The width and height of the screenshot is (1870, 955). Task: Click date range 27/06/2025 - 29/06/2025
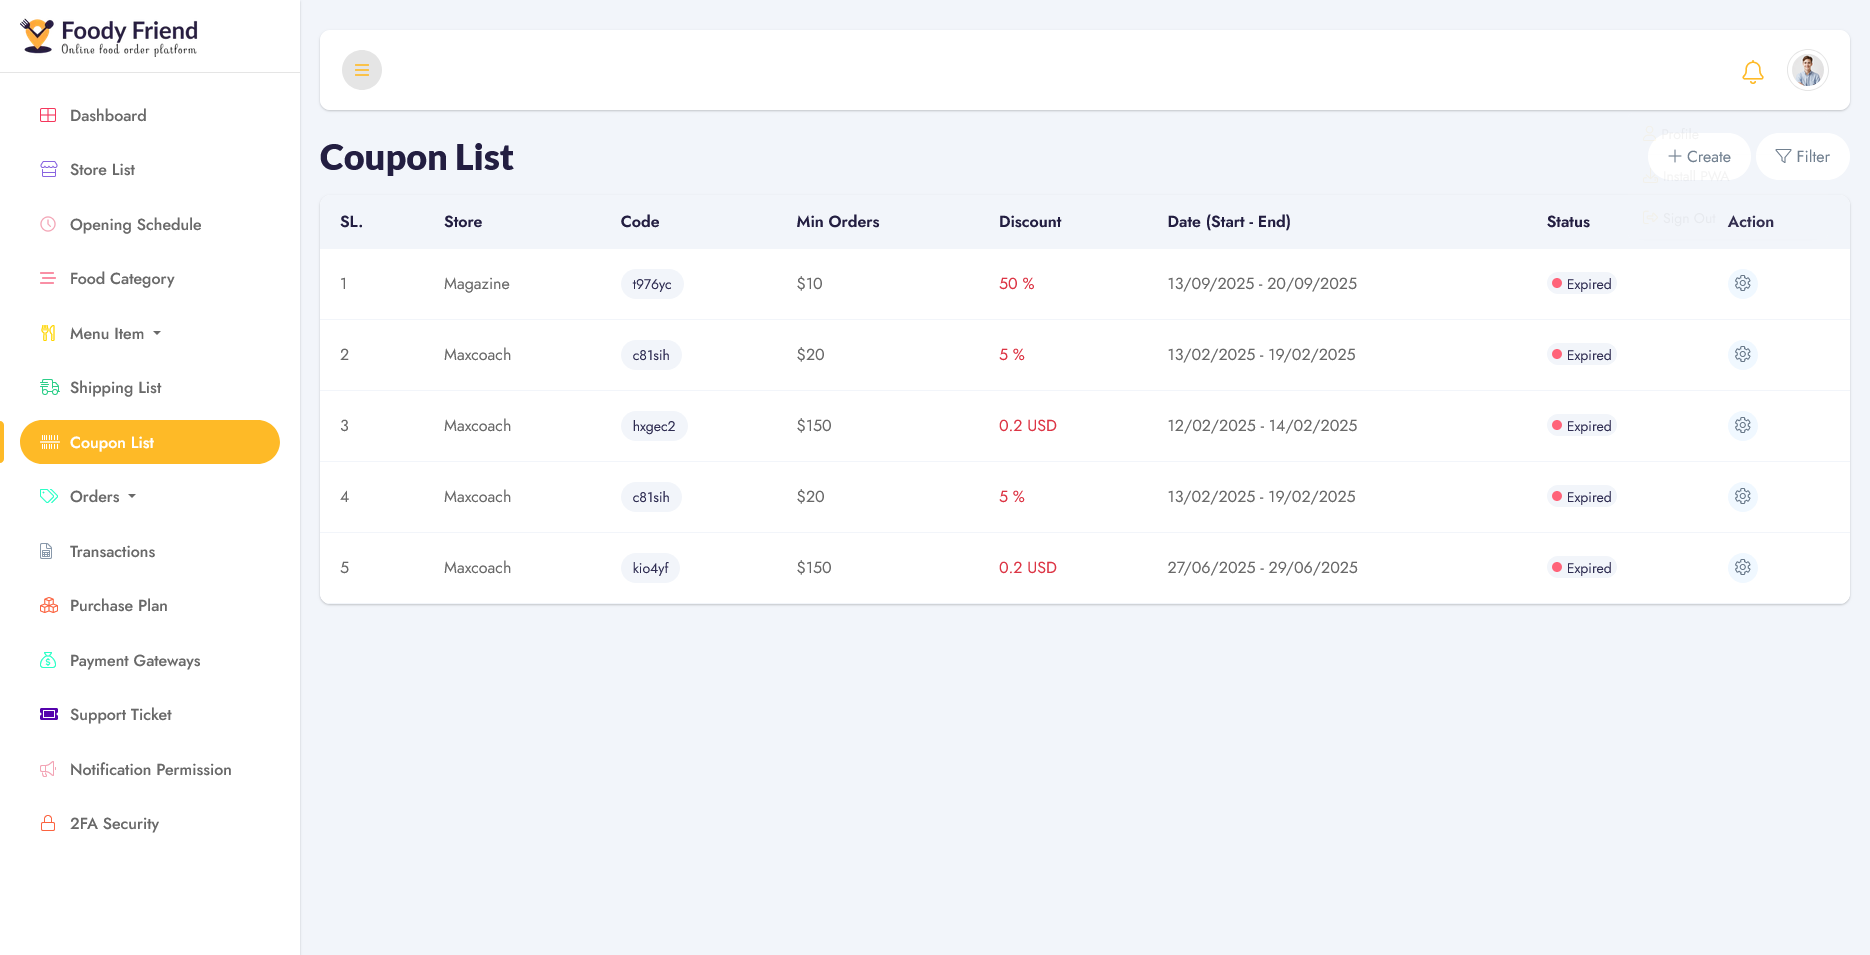click(x=1263, y=568)
